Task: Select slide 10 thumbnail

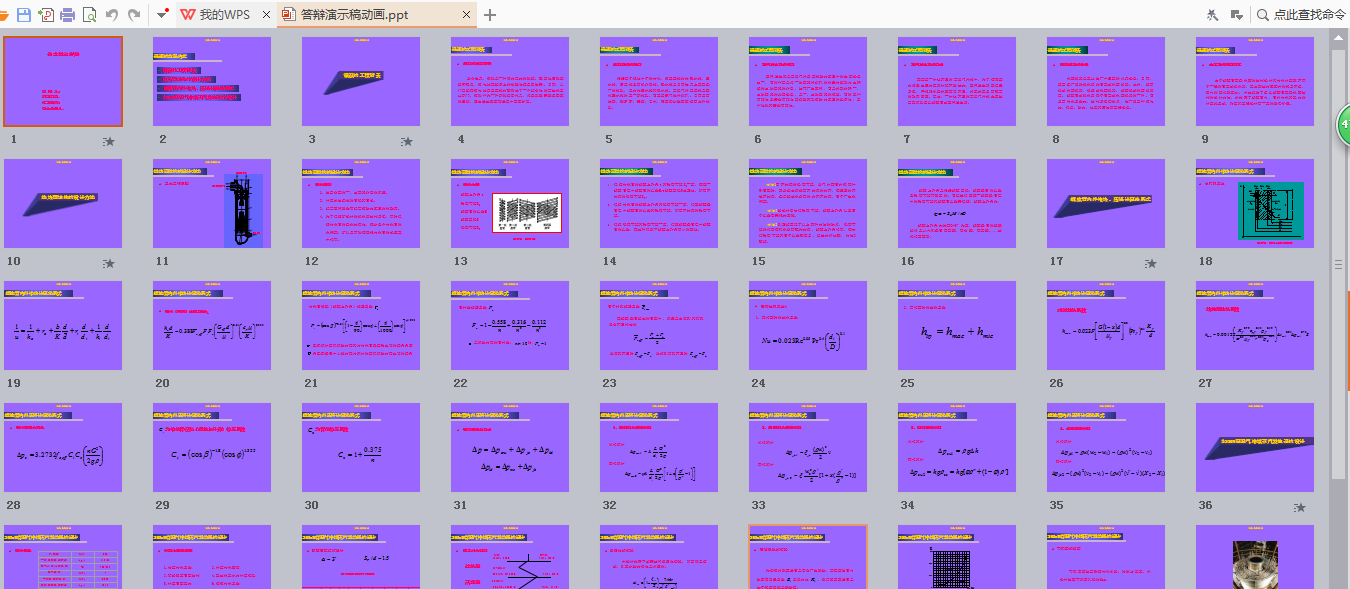Action: point(63,204)
